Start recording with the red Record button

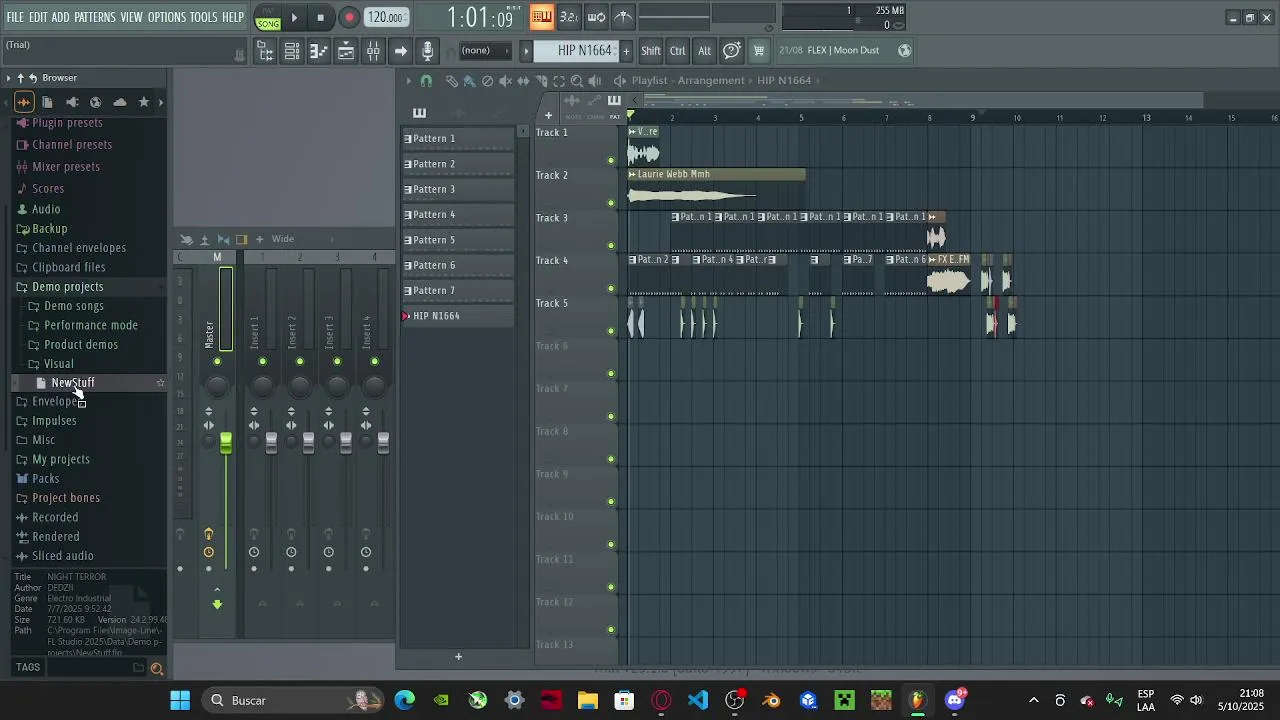point(349,17)
